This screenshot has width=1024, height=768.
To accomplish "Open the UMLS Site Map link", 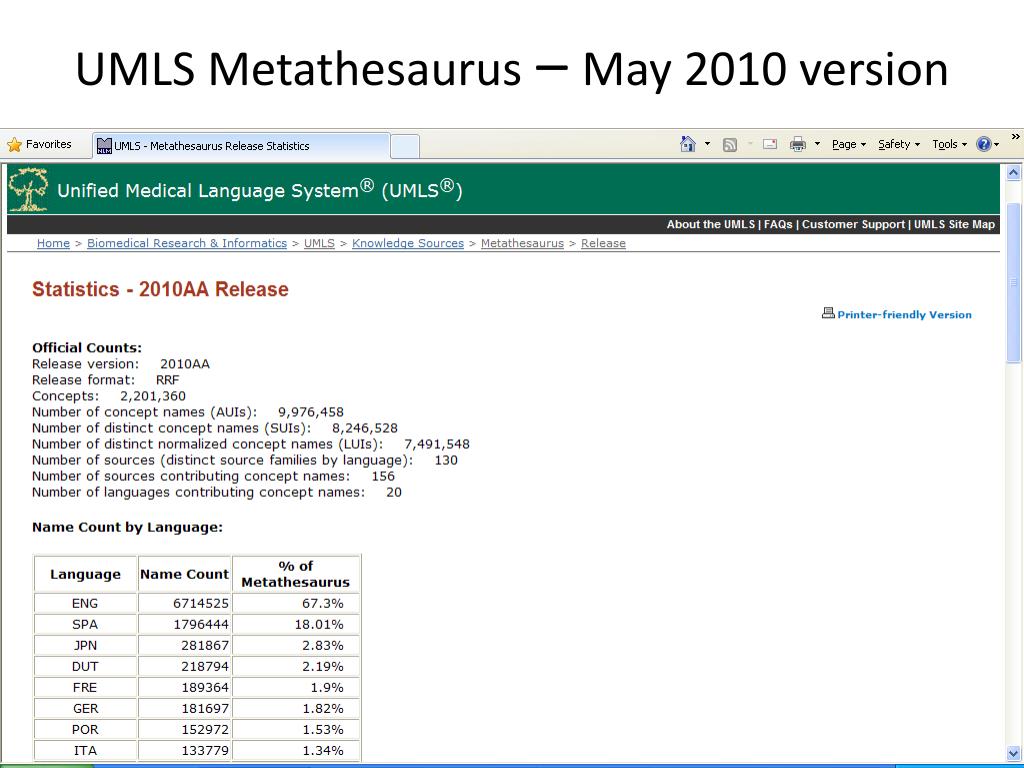I will click(x=954, y=224).
